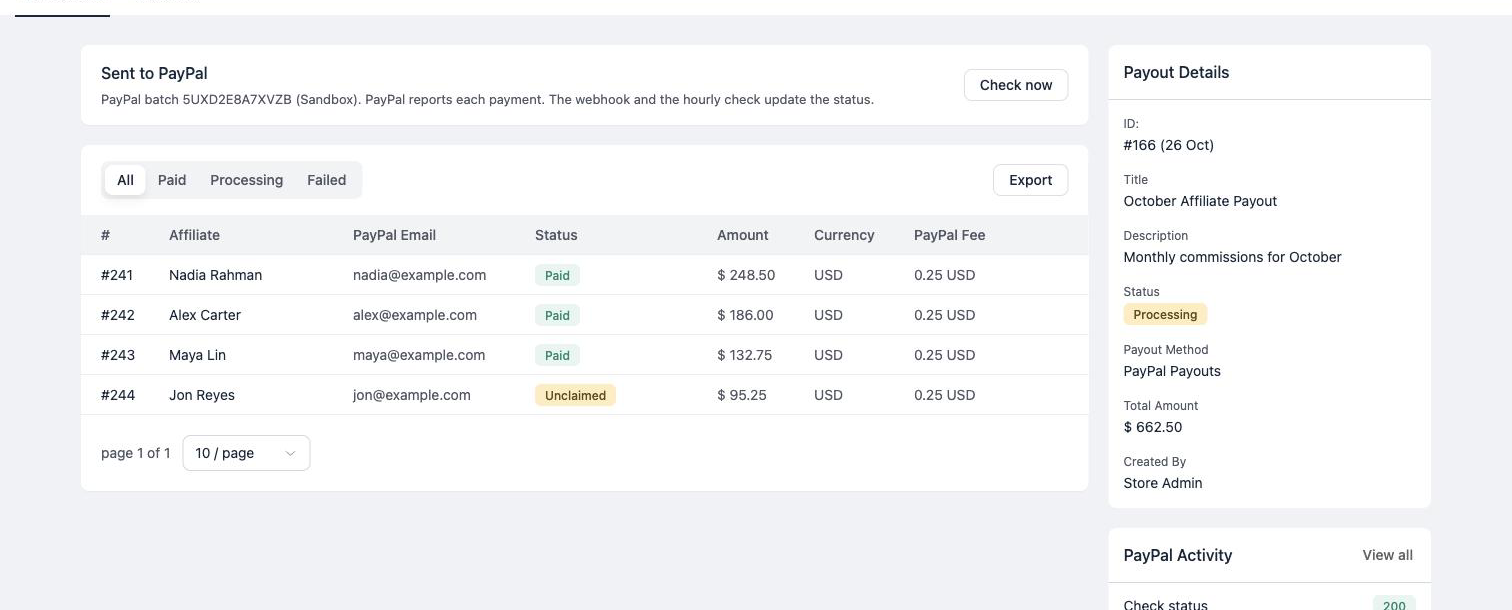The height and width of the screenshot is (610, 1512).
Task: Click the Check status activity entry
Action: 1165,604
